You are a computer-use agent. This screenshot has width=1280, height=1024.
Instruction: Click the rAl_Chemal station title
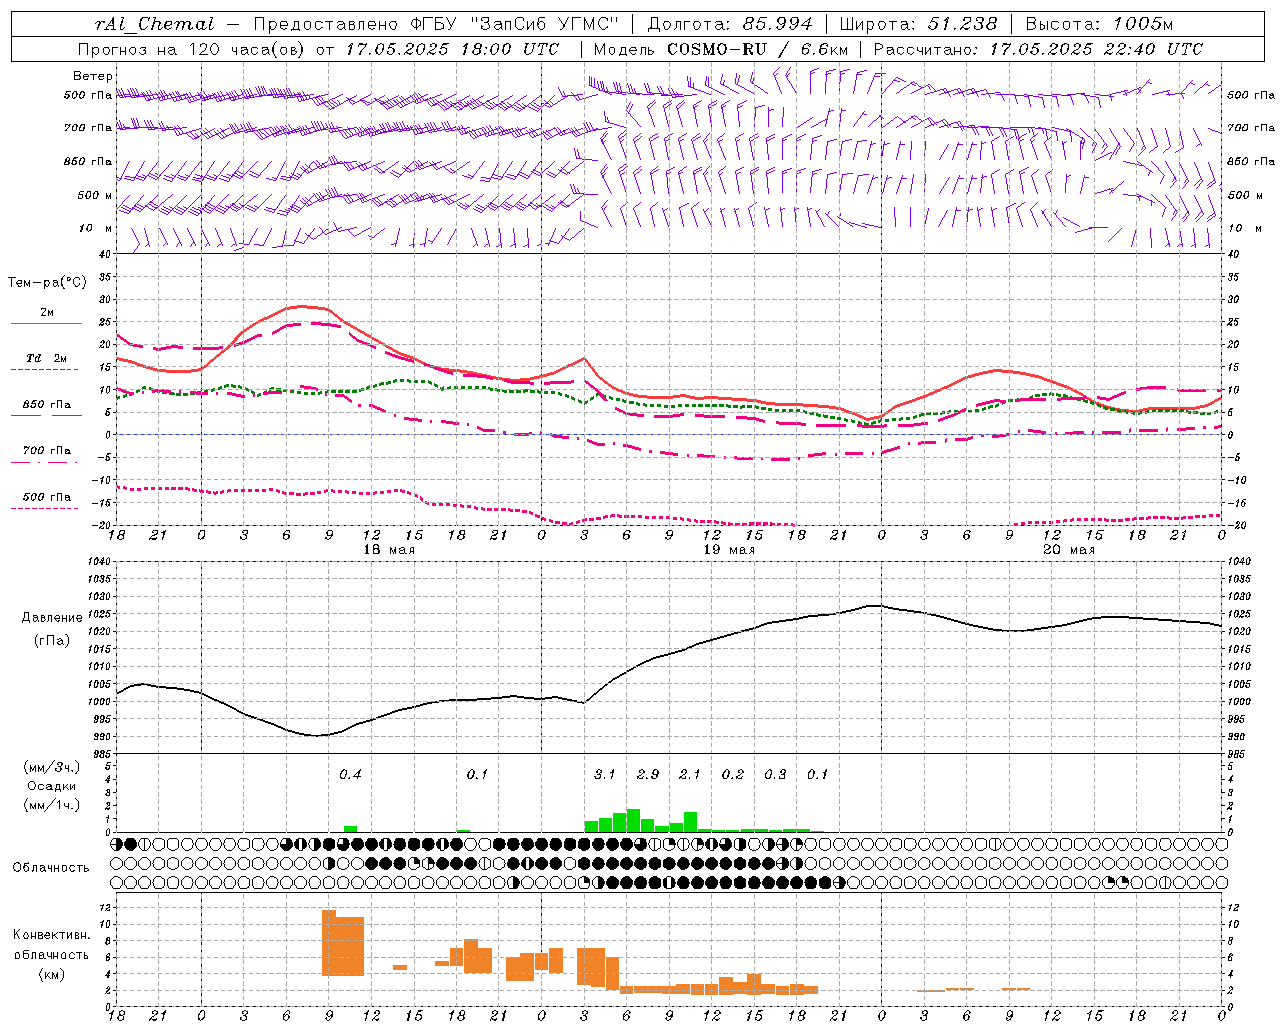tap(154, 24)
